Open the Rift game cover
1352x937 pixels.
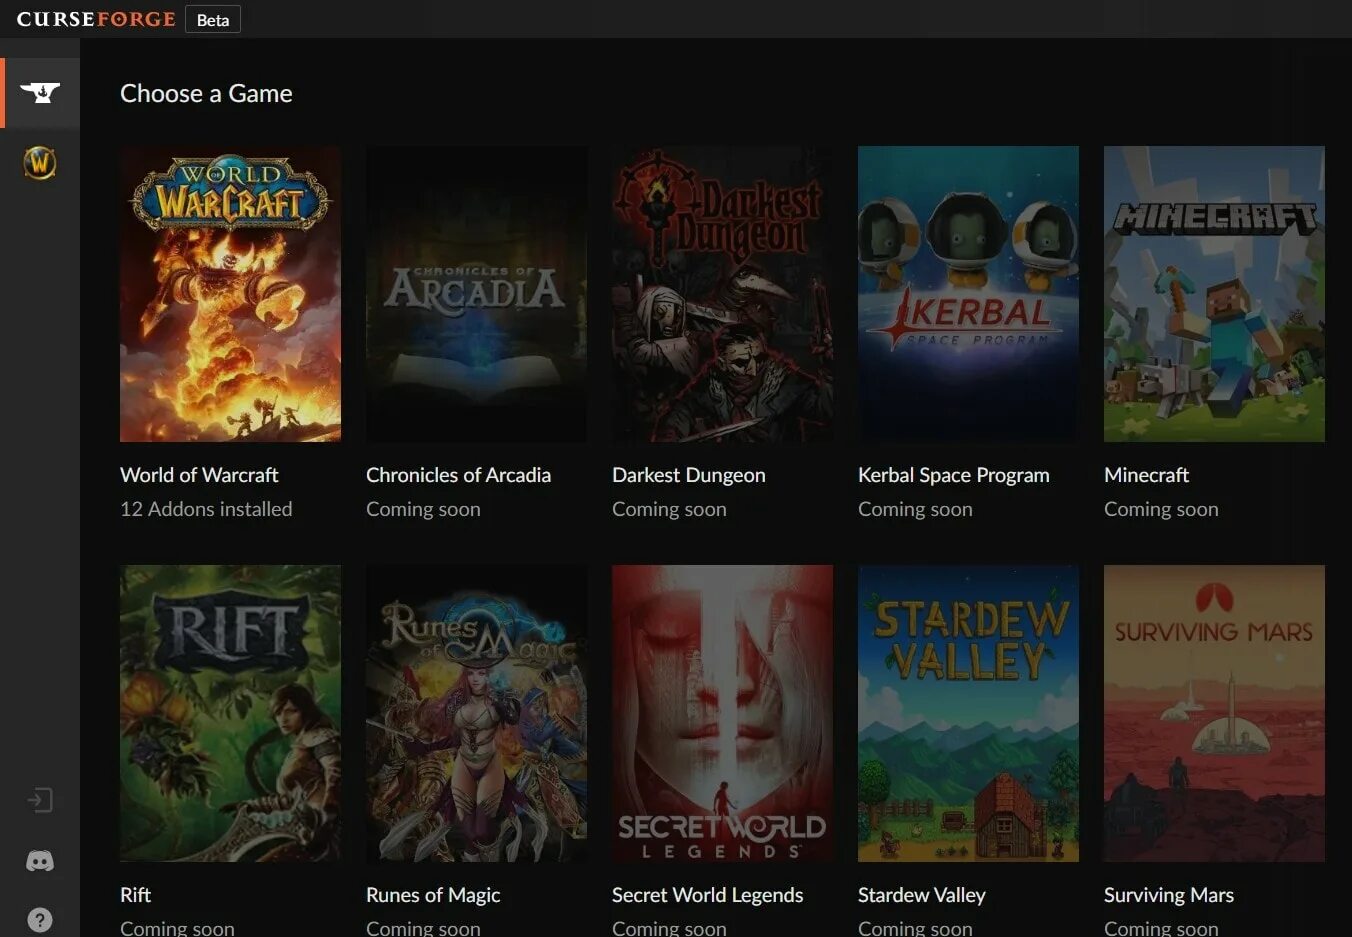pos(230,713)
